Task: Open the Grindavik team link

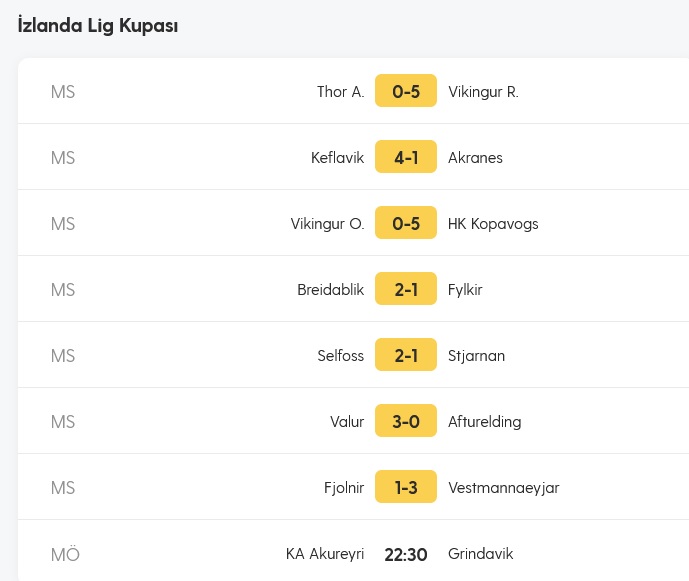Action: 480,554
